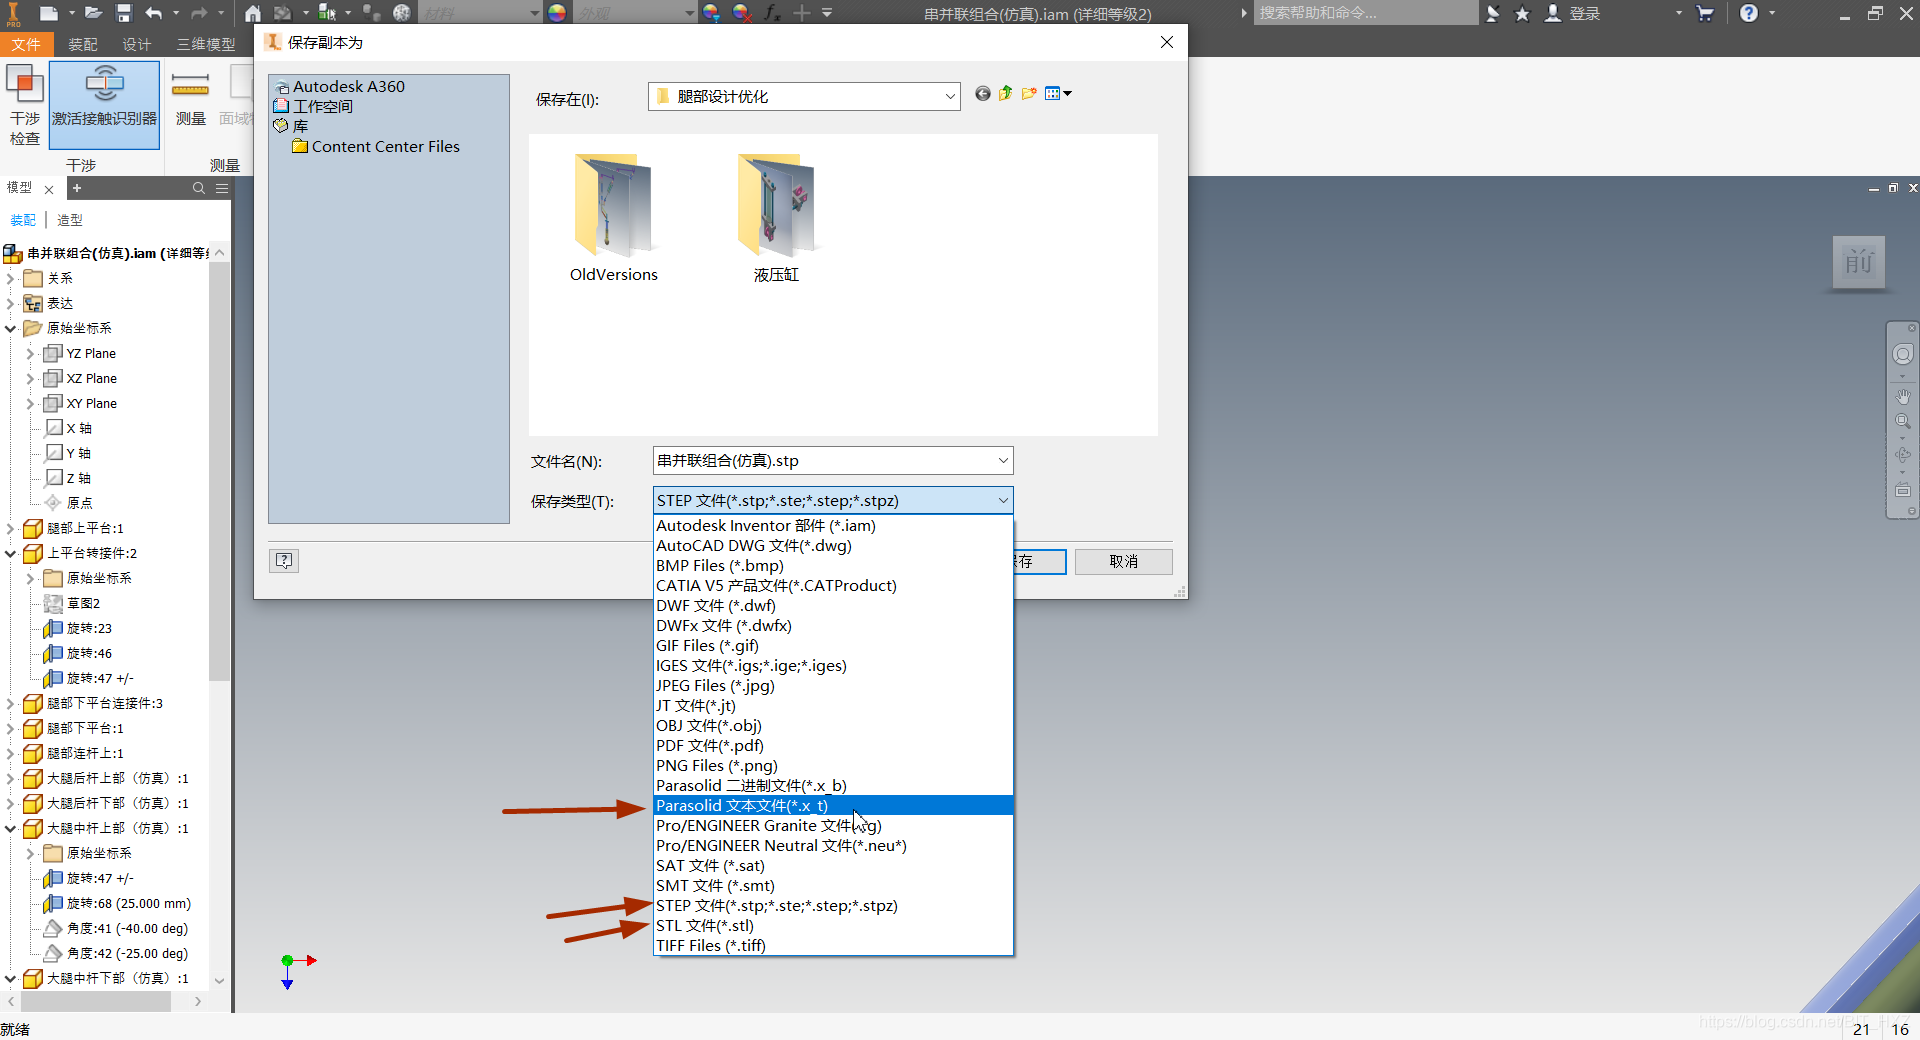Select Autodesk Inventor 部件 (*.iam) file type
Viewport: 1920px width, 1040px height.
833,525
